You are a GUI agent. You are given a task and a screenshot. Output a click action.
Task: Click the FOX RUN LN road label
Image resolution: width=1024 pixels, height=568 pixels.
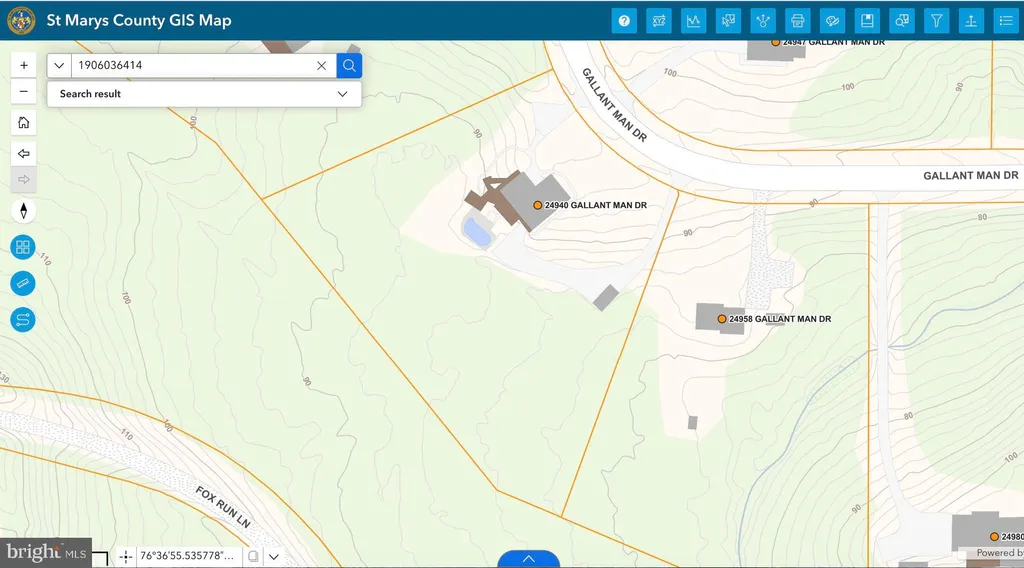223,507
